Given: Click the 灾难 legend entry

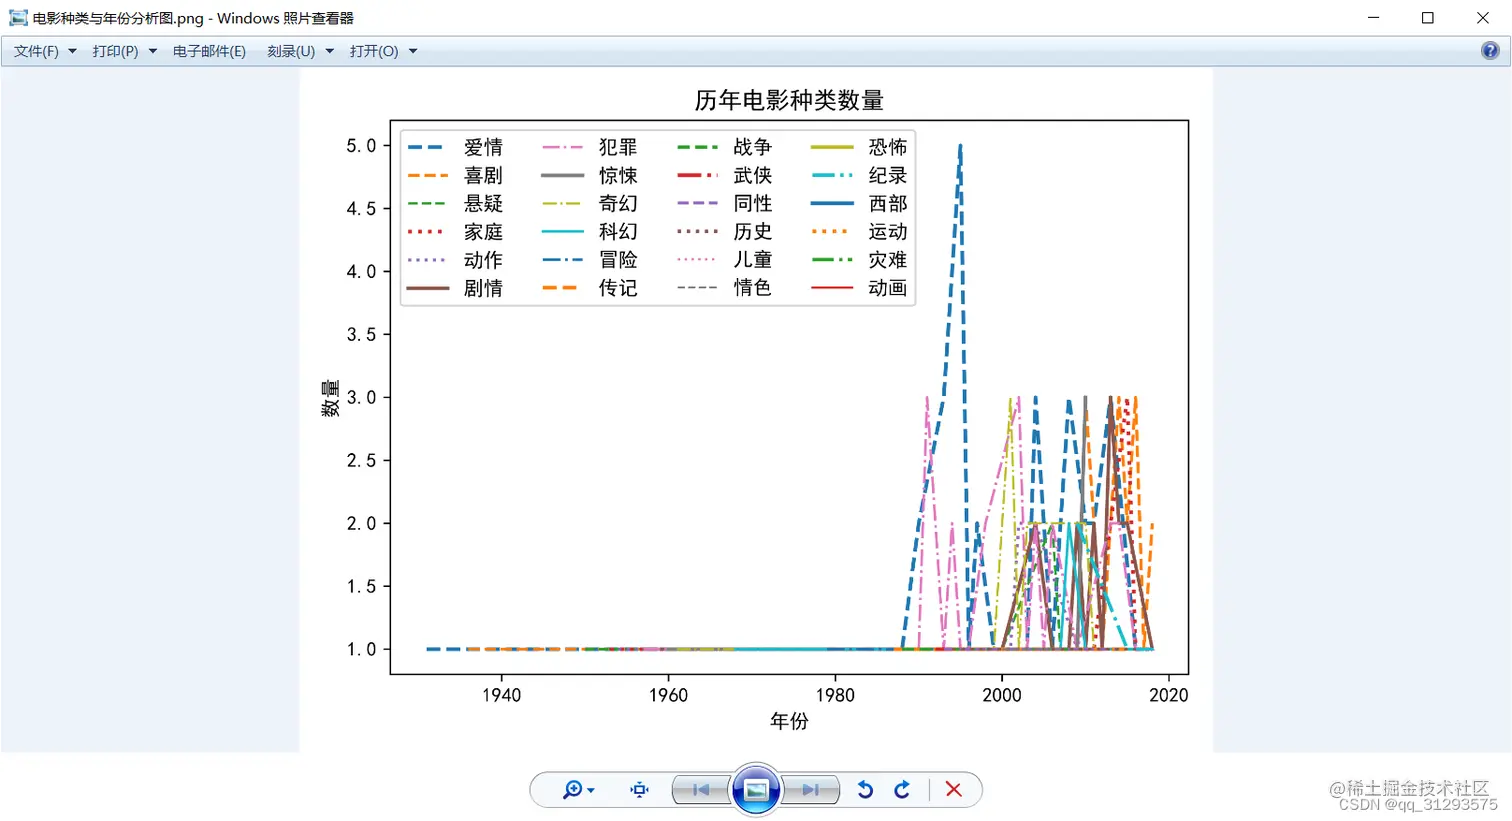Looking at the screenshot, I should [x=860, y=260].
